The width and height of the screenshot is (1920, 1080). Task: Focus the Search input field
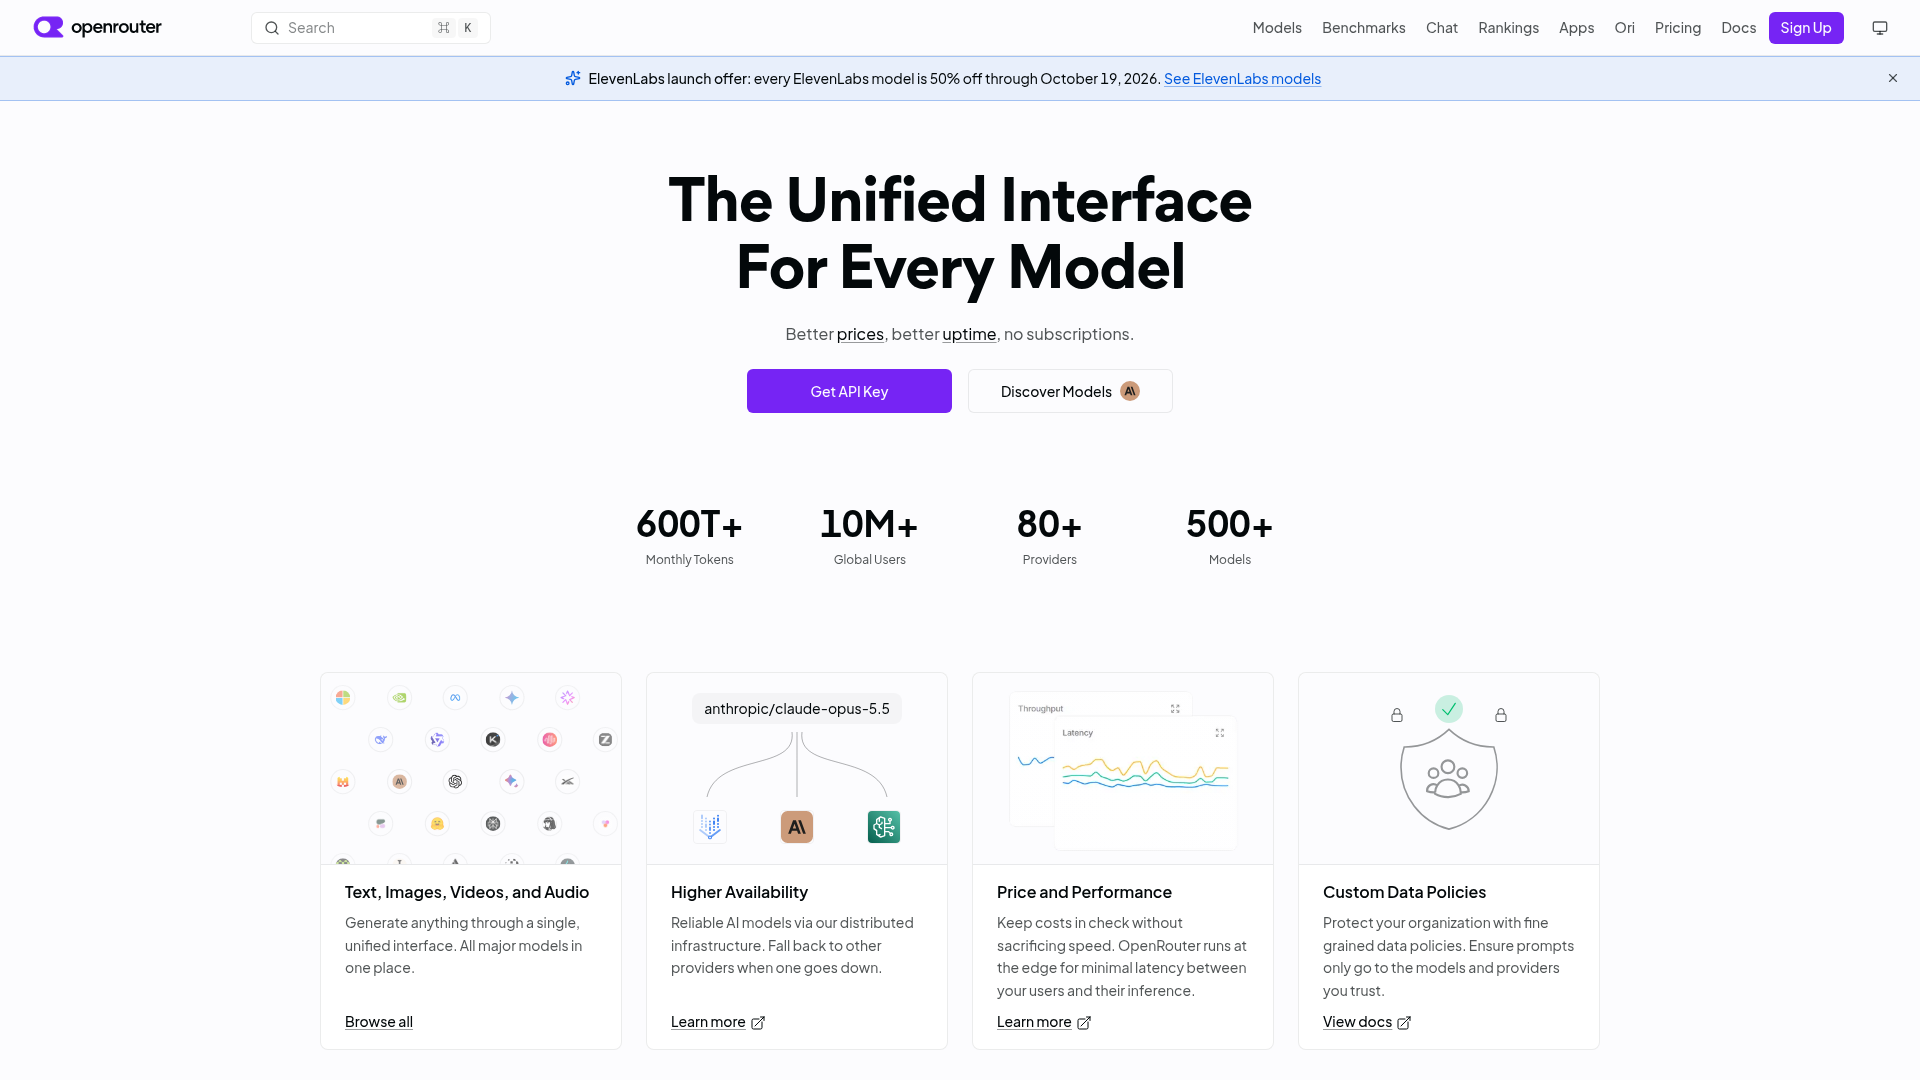371,28
